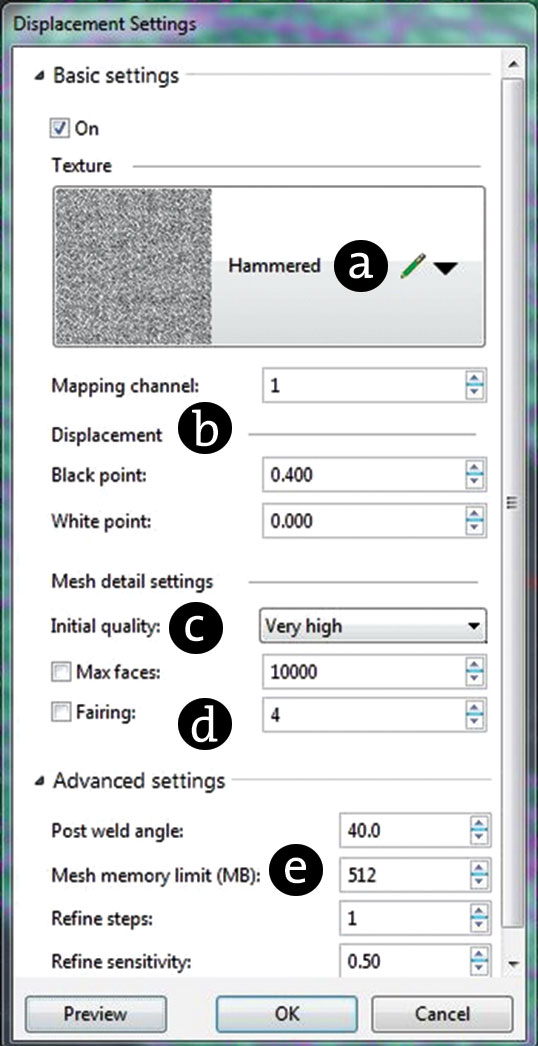Decrease Mesh memory limit with down spinner
538x1046 pixels.
point(479,882)
